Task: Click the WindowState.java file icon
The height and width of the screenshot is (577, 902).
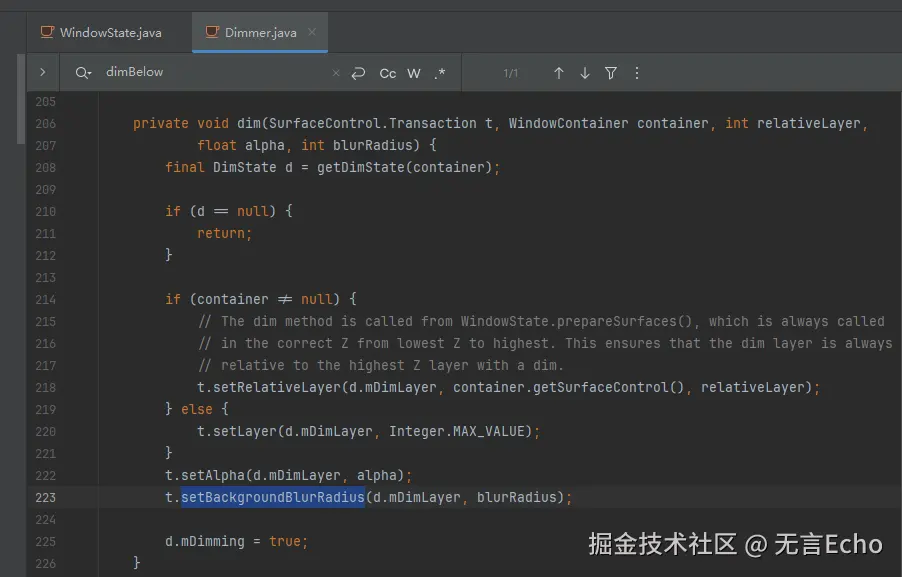Action: 47,32
